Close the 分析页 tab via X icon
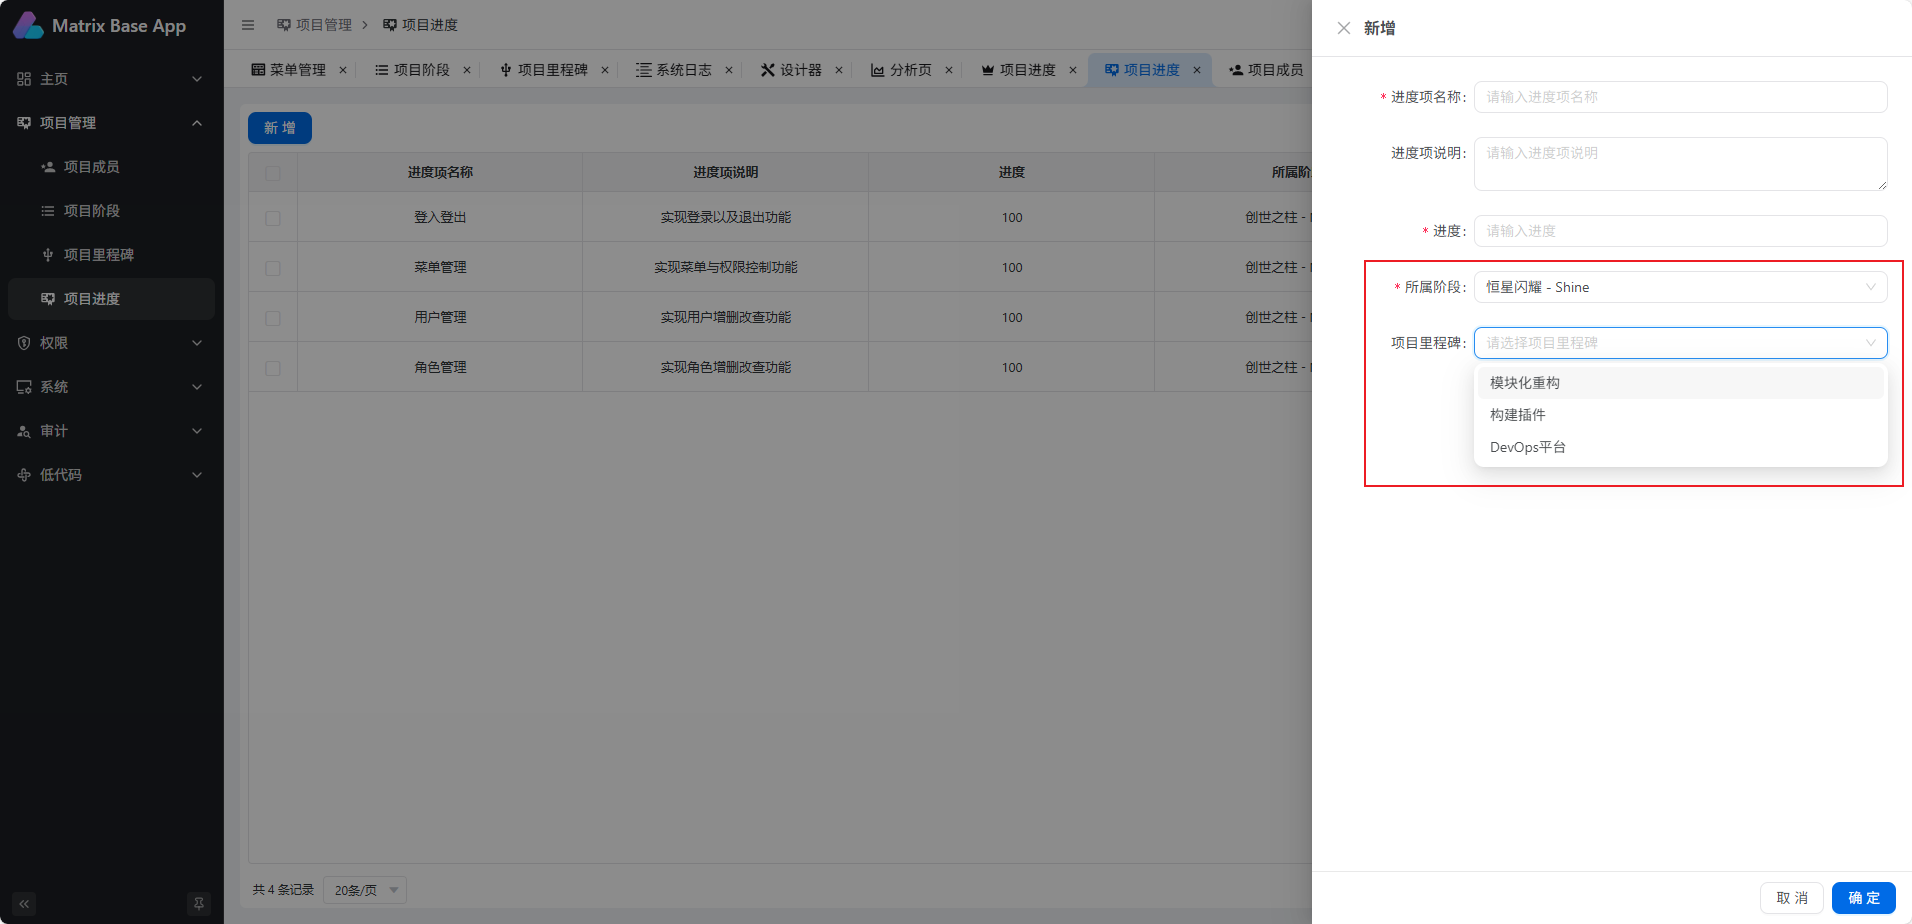This screenshot has height=924, width=1912. (949, 70)
